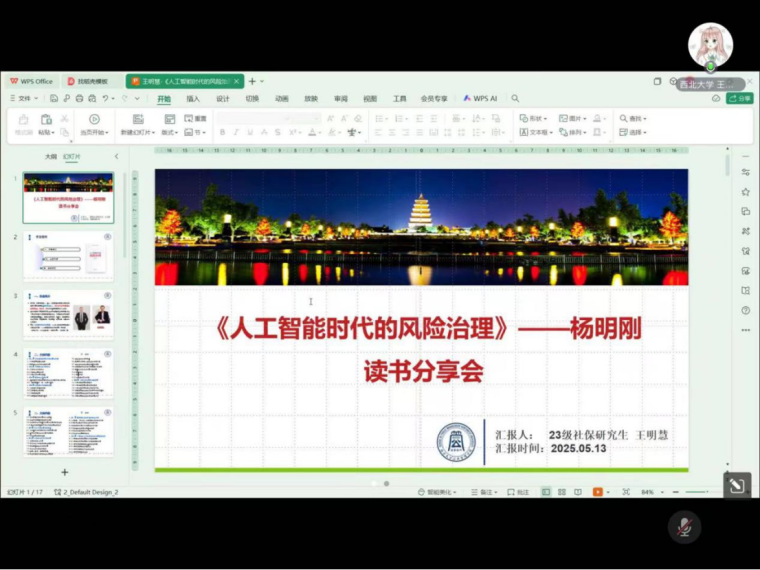
Task: Open the Layout dropdown menu
Action: [x=169, y=132]
